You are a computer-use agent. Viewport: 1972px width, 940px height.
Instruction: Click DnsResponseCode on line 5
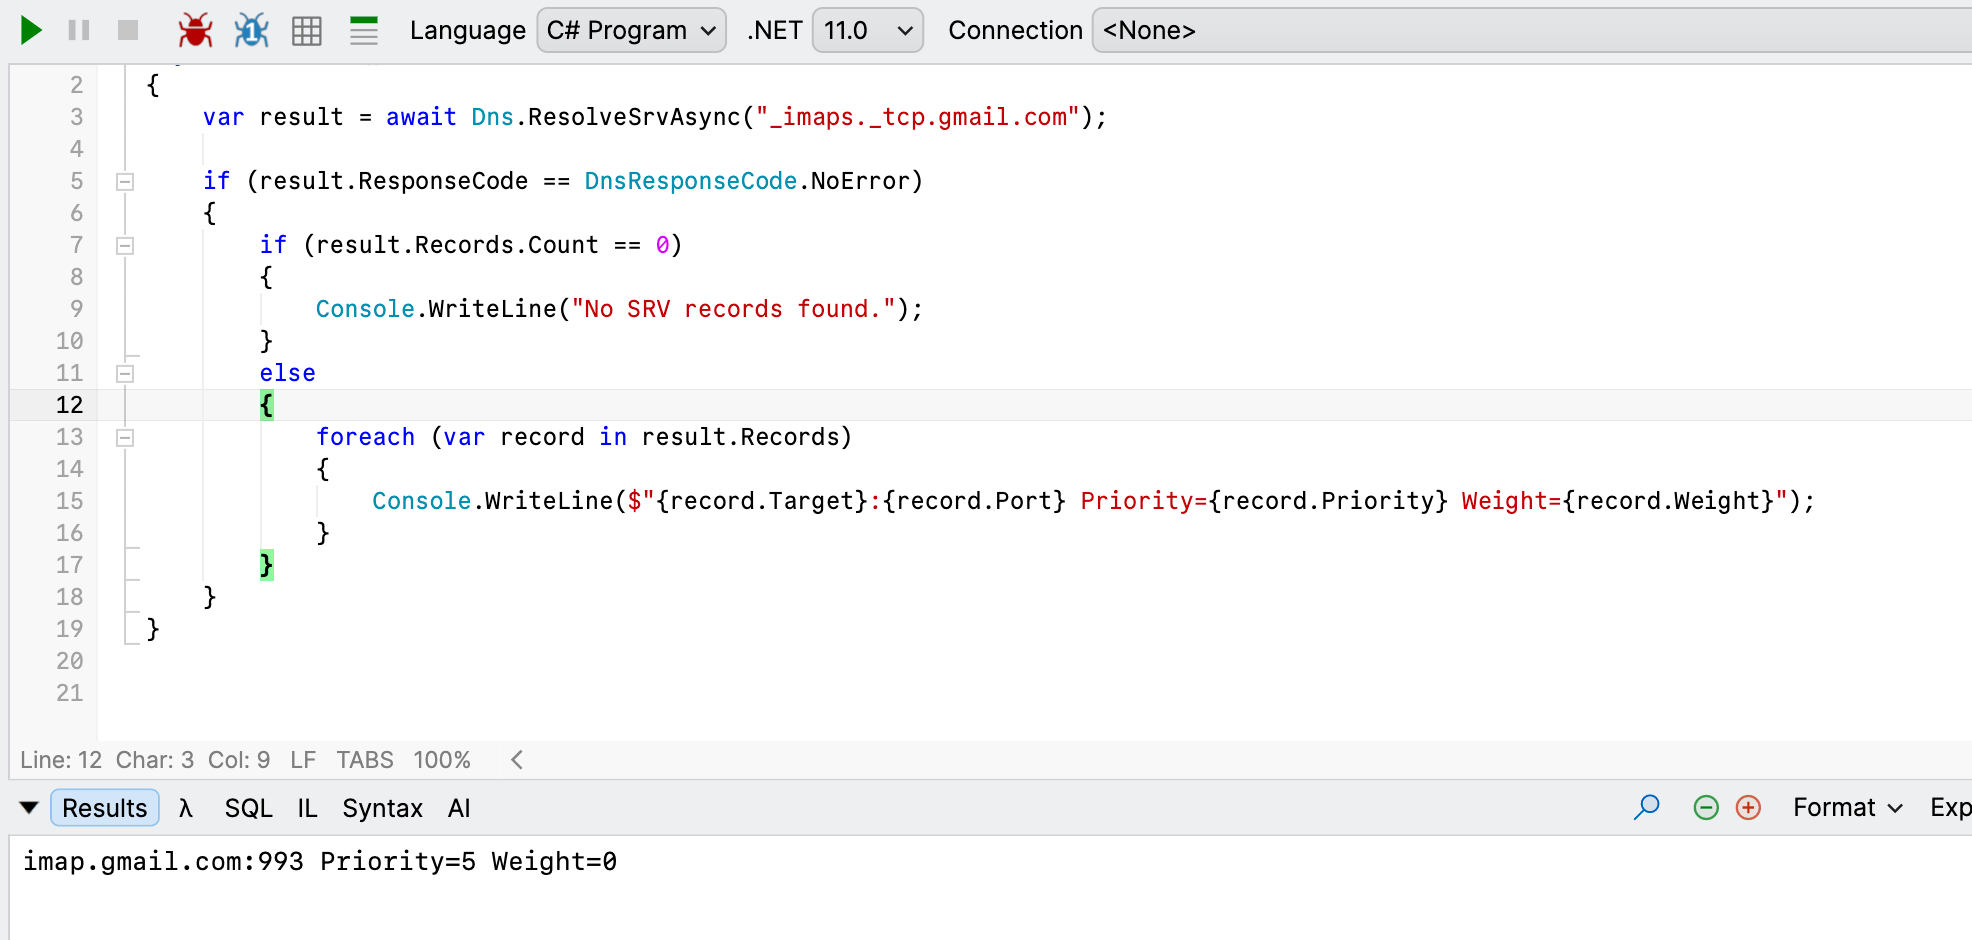coord(690,181)
